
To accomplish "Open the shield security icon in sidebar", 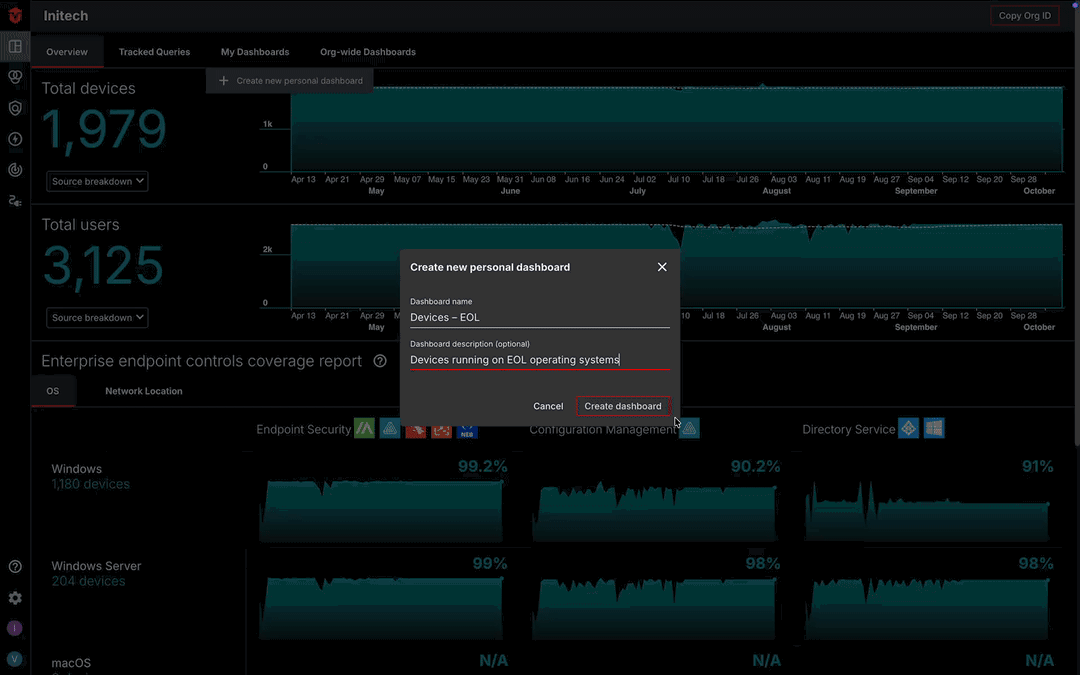I will click(x=14, y=108).
